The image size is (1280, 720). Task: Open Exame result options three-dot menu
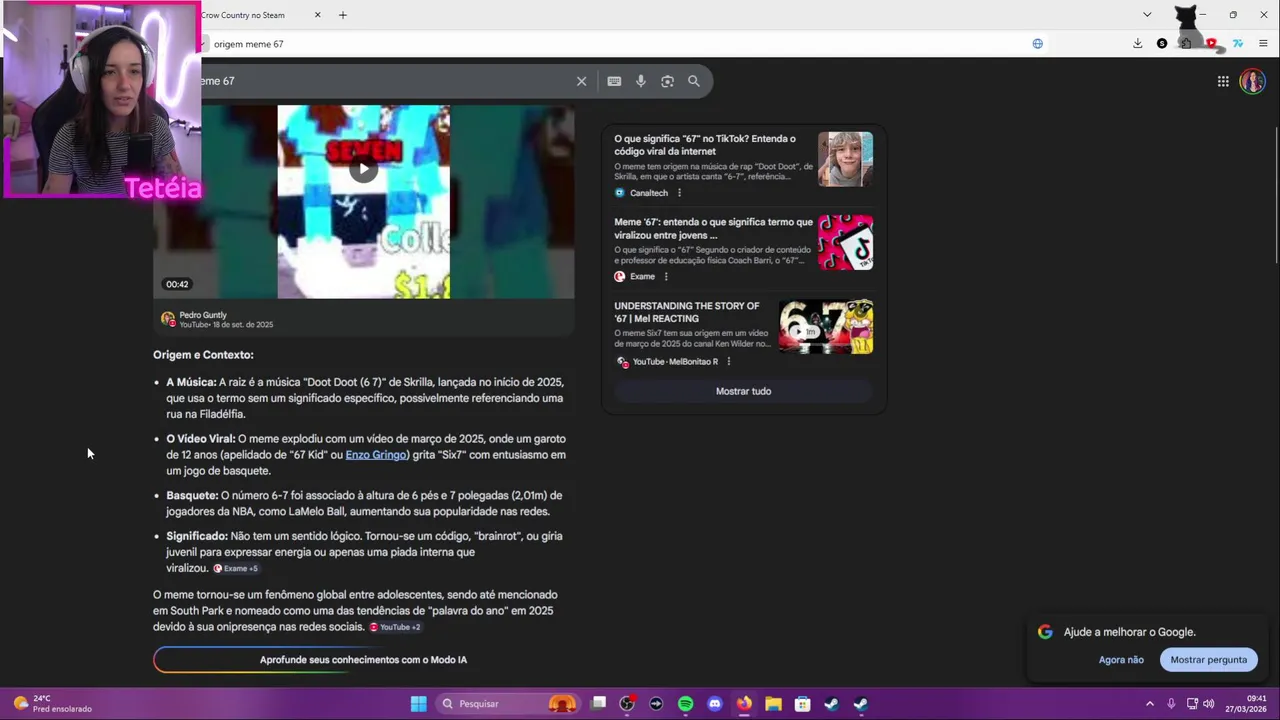tap(666, 277)
